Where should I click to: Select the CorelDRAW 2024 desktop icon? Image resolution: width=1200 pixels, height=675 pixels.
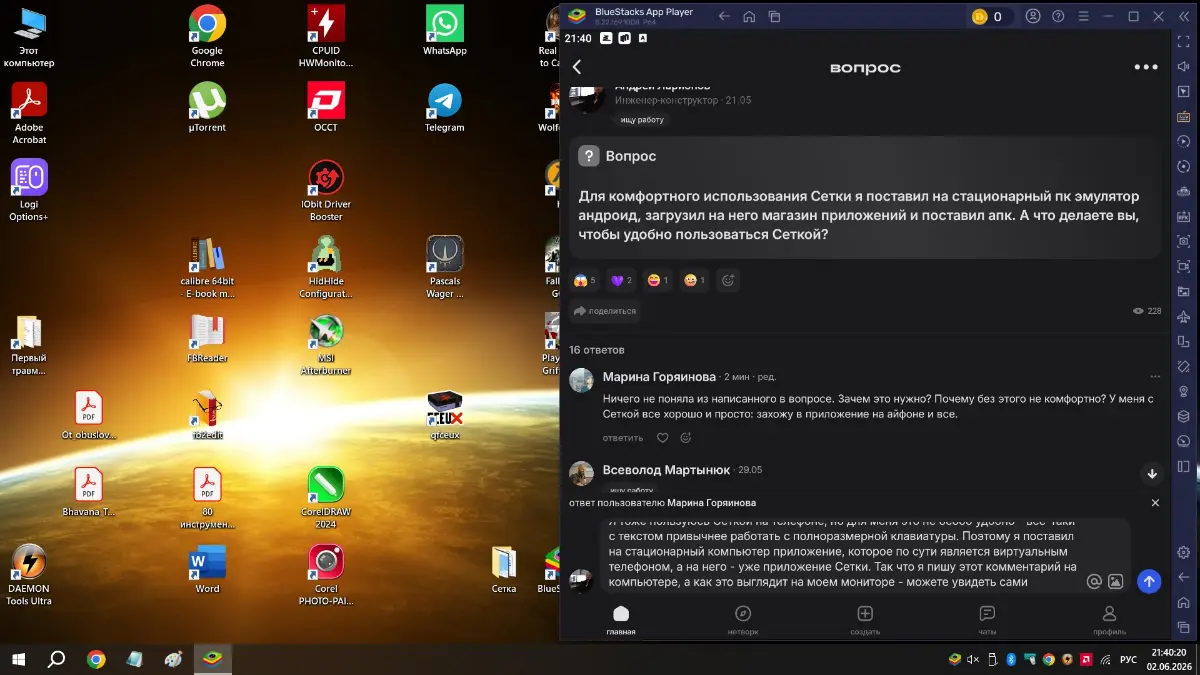(326, 497)
